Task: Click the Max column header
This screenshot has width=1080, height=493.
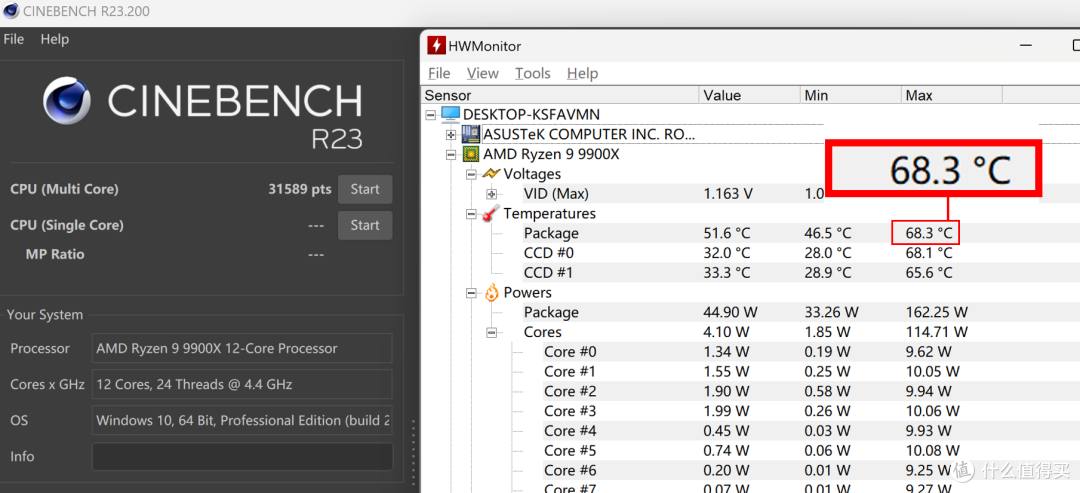Action: tap(952, 95)
